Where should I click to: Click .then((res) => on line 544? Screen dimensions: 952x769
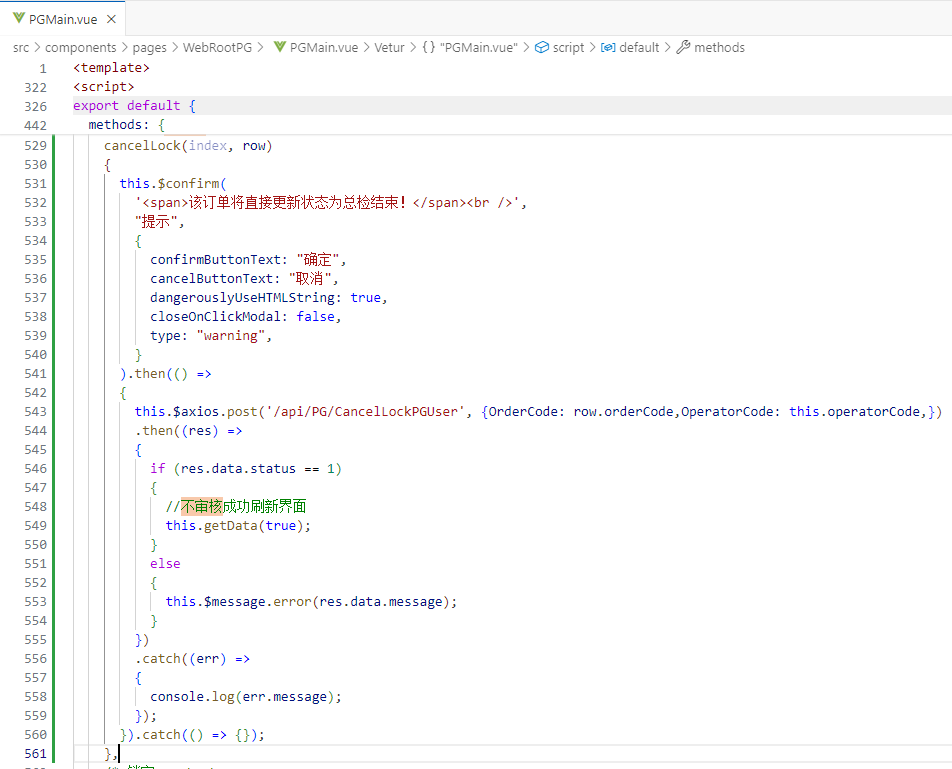coord(188,430)
